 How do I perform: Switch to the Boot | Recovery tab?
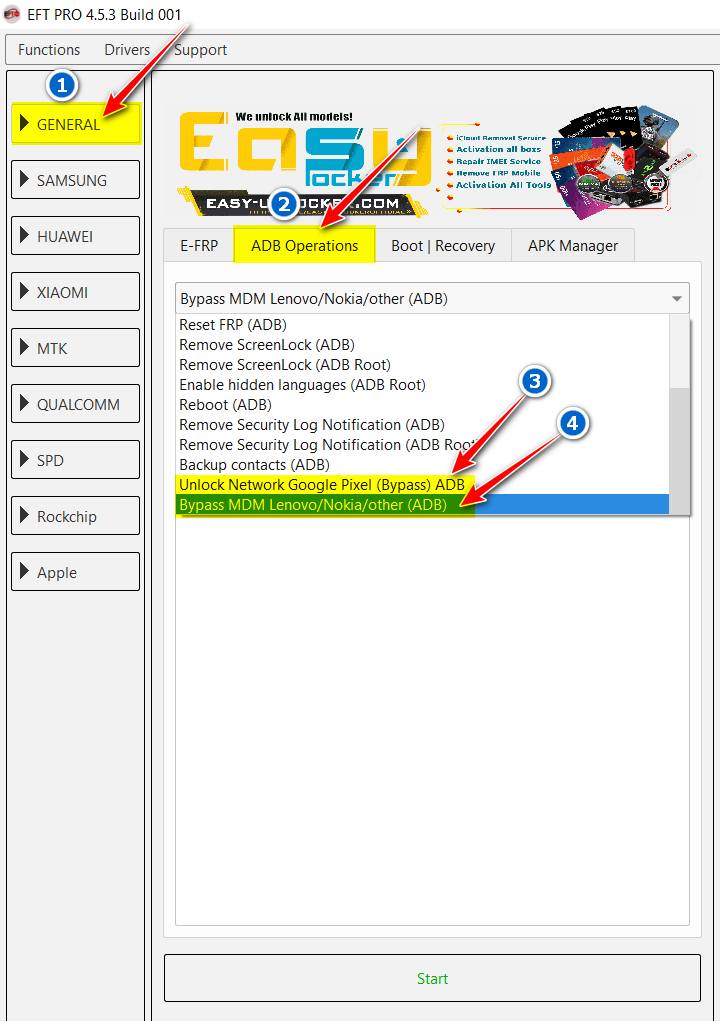(443, 245)
